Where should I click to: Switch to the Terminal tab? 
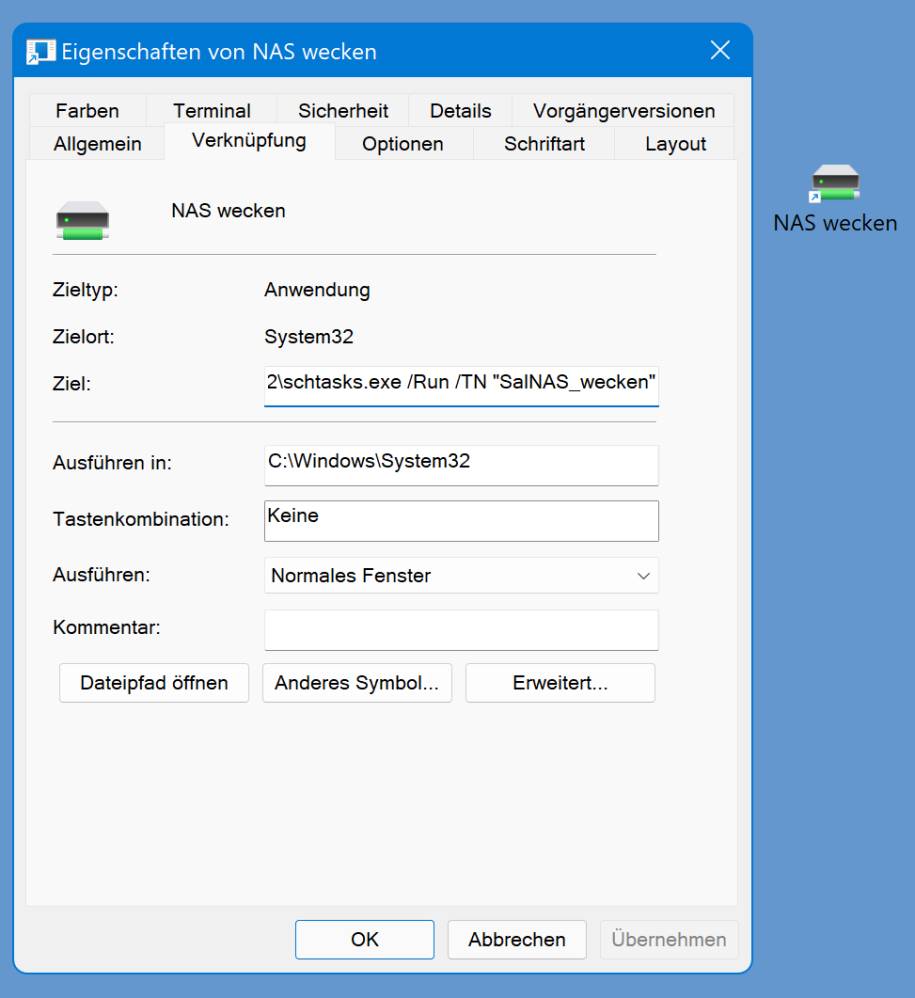212,111
